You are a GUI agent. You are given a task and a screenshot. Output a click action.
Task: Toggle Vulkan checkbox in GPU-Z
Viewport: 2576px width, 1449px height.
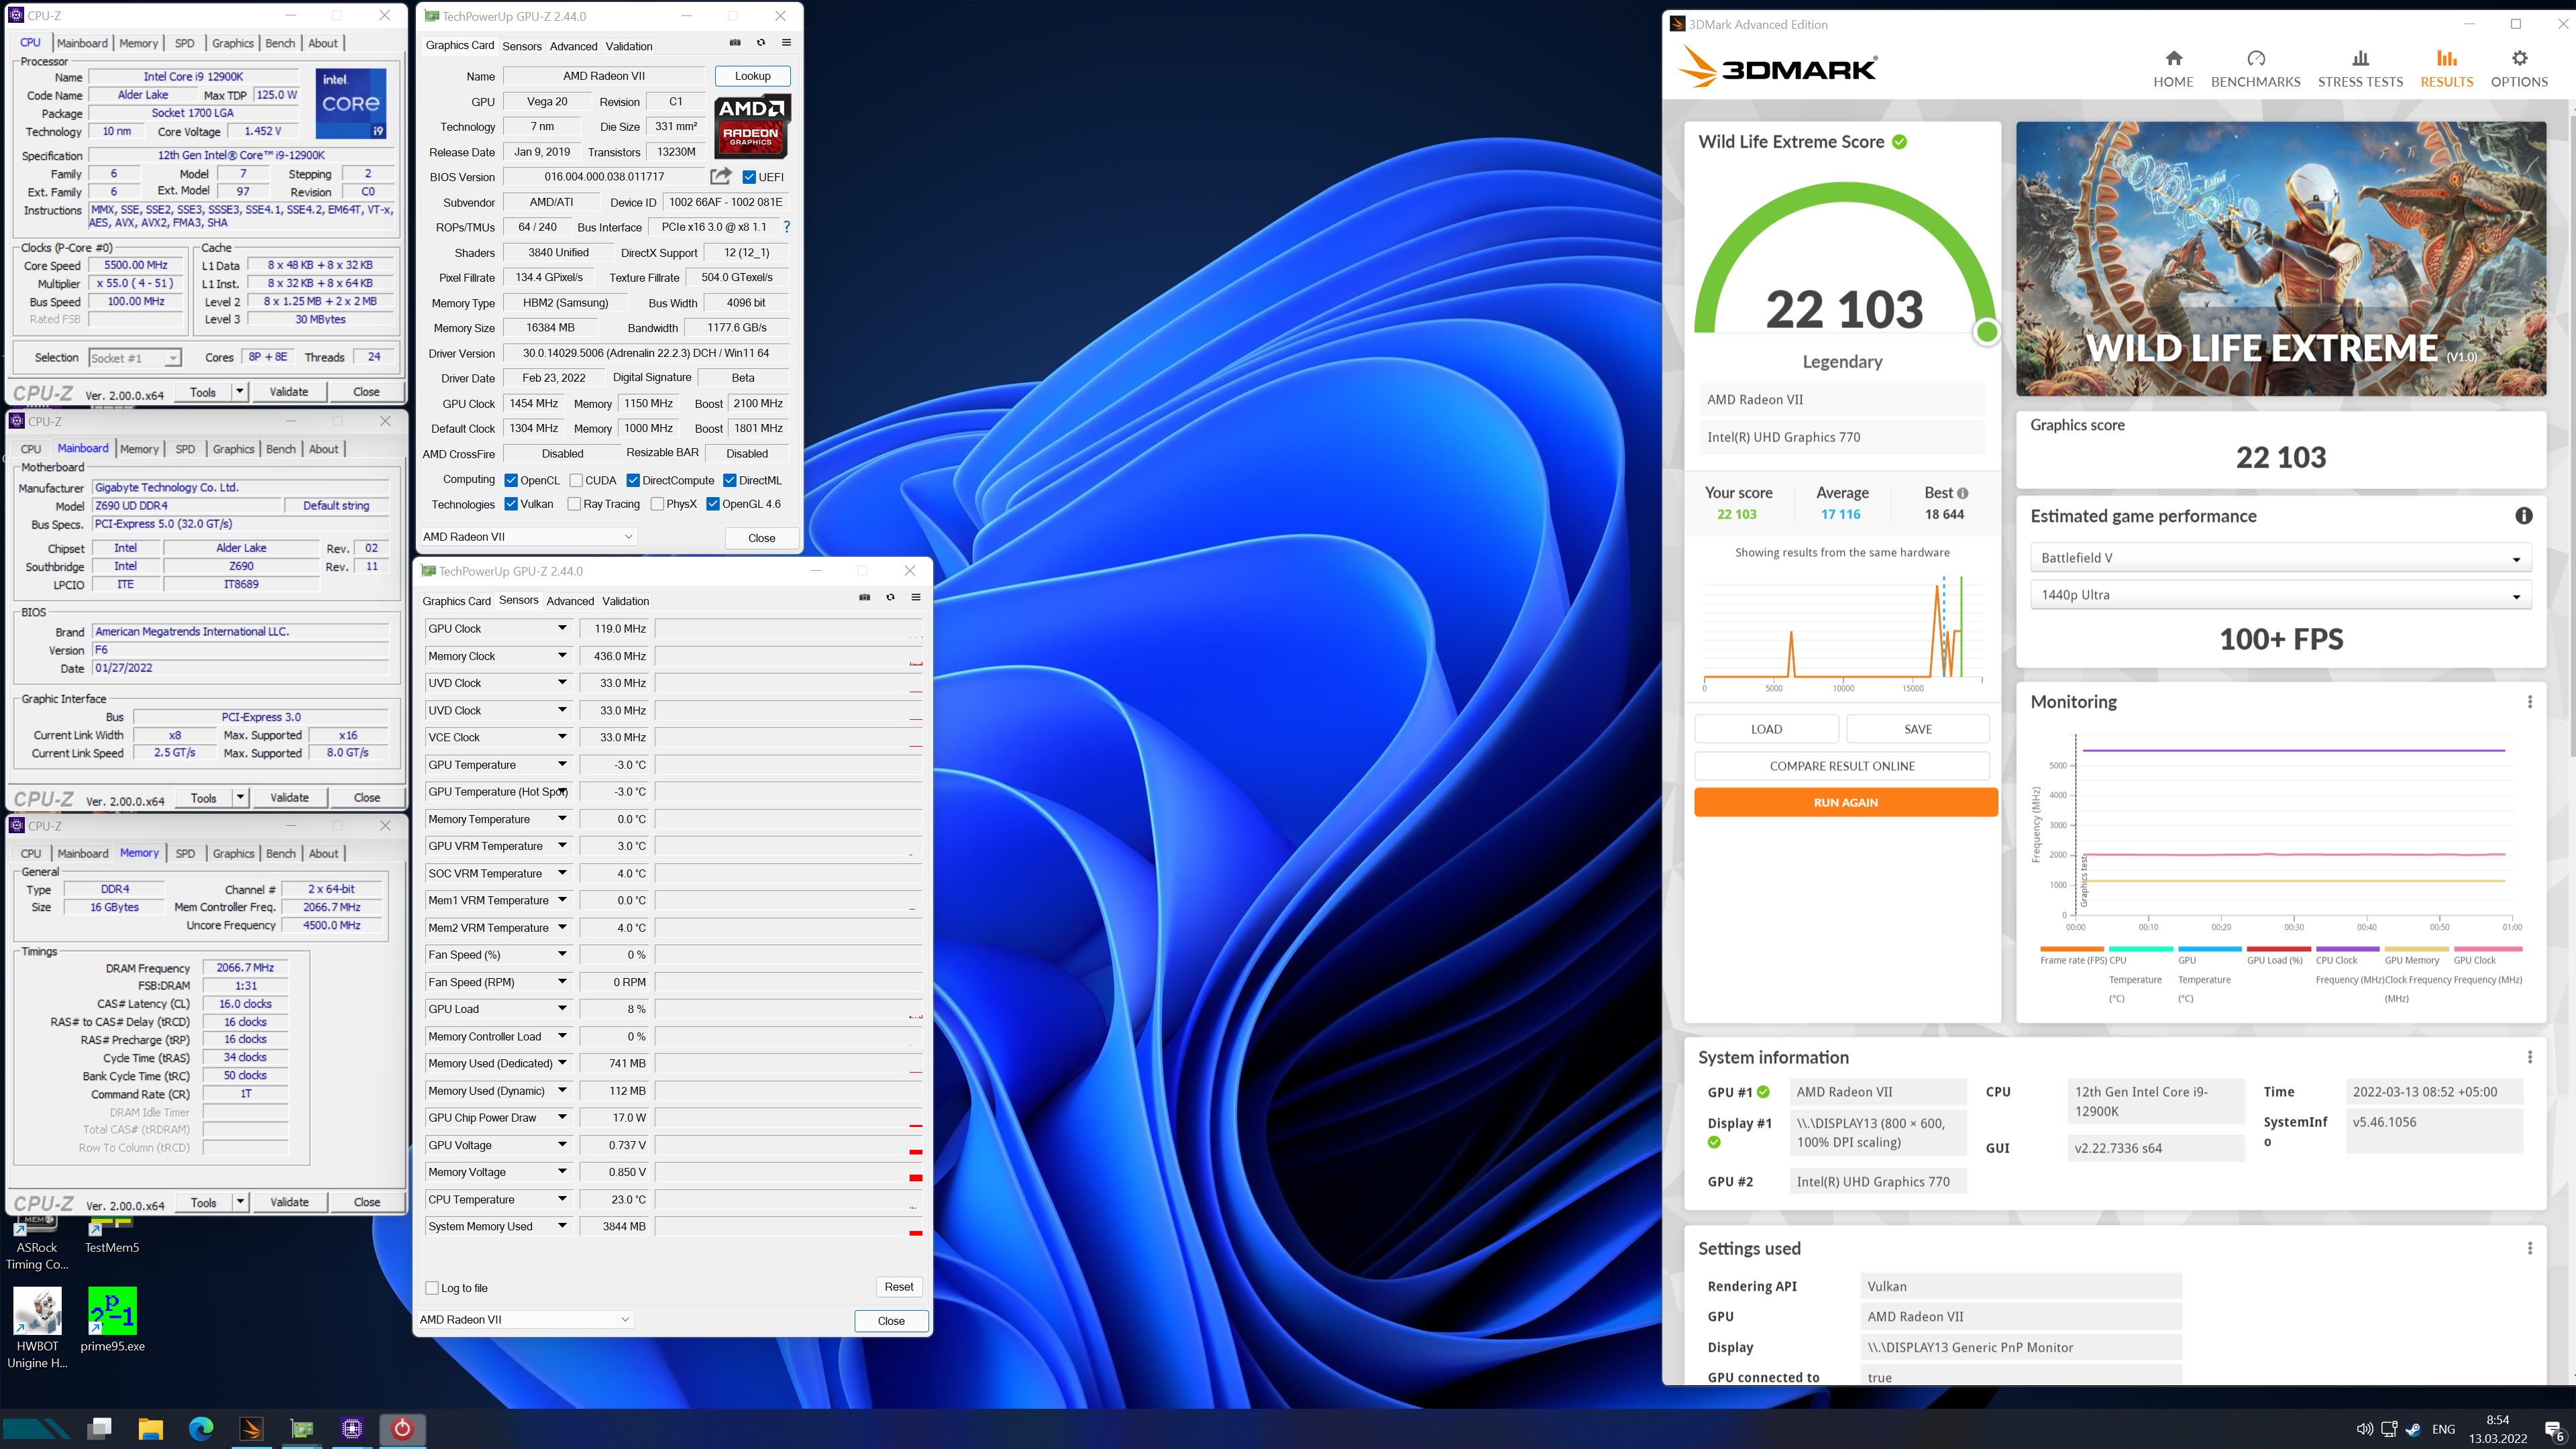511,504
